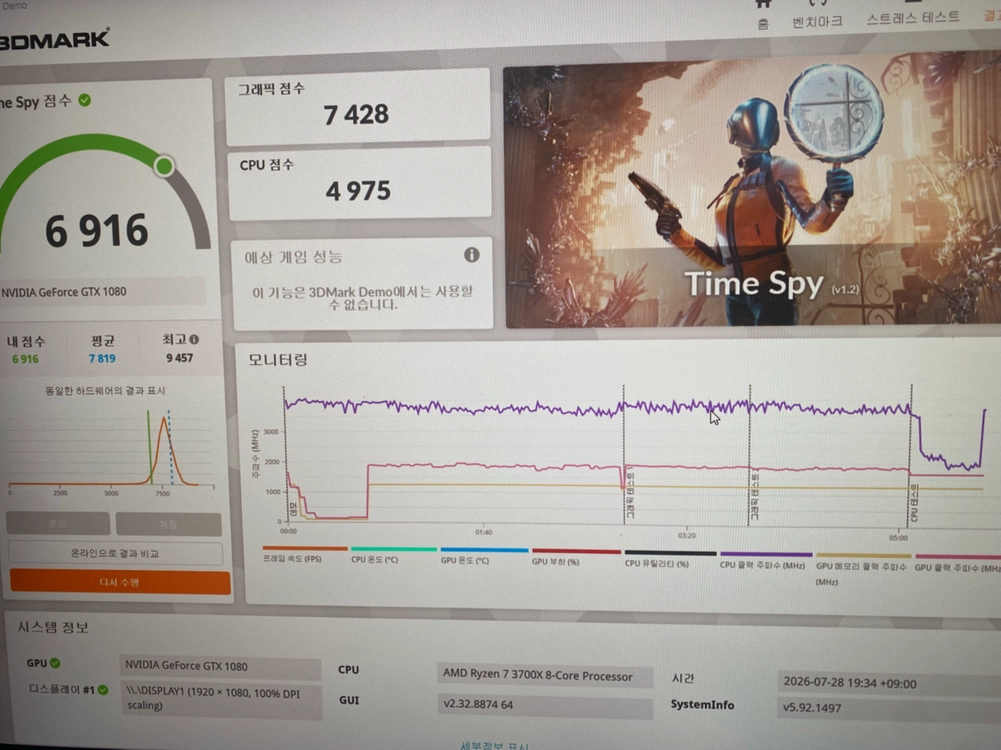Click CPU 테스트 marker in monitoring chart

913,503
